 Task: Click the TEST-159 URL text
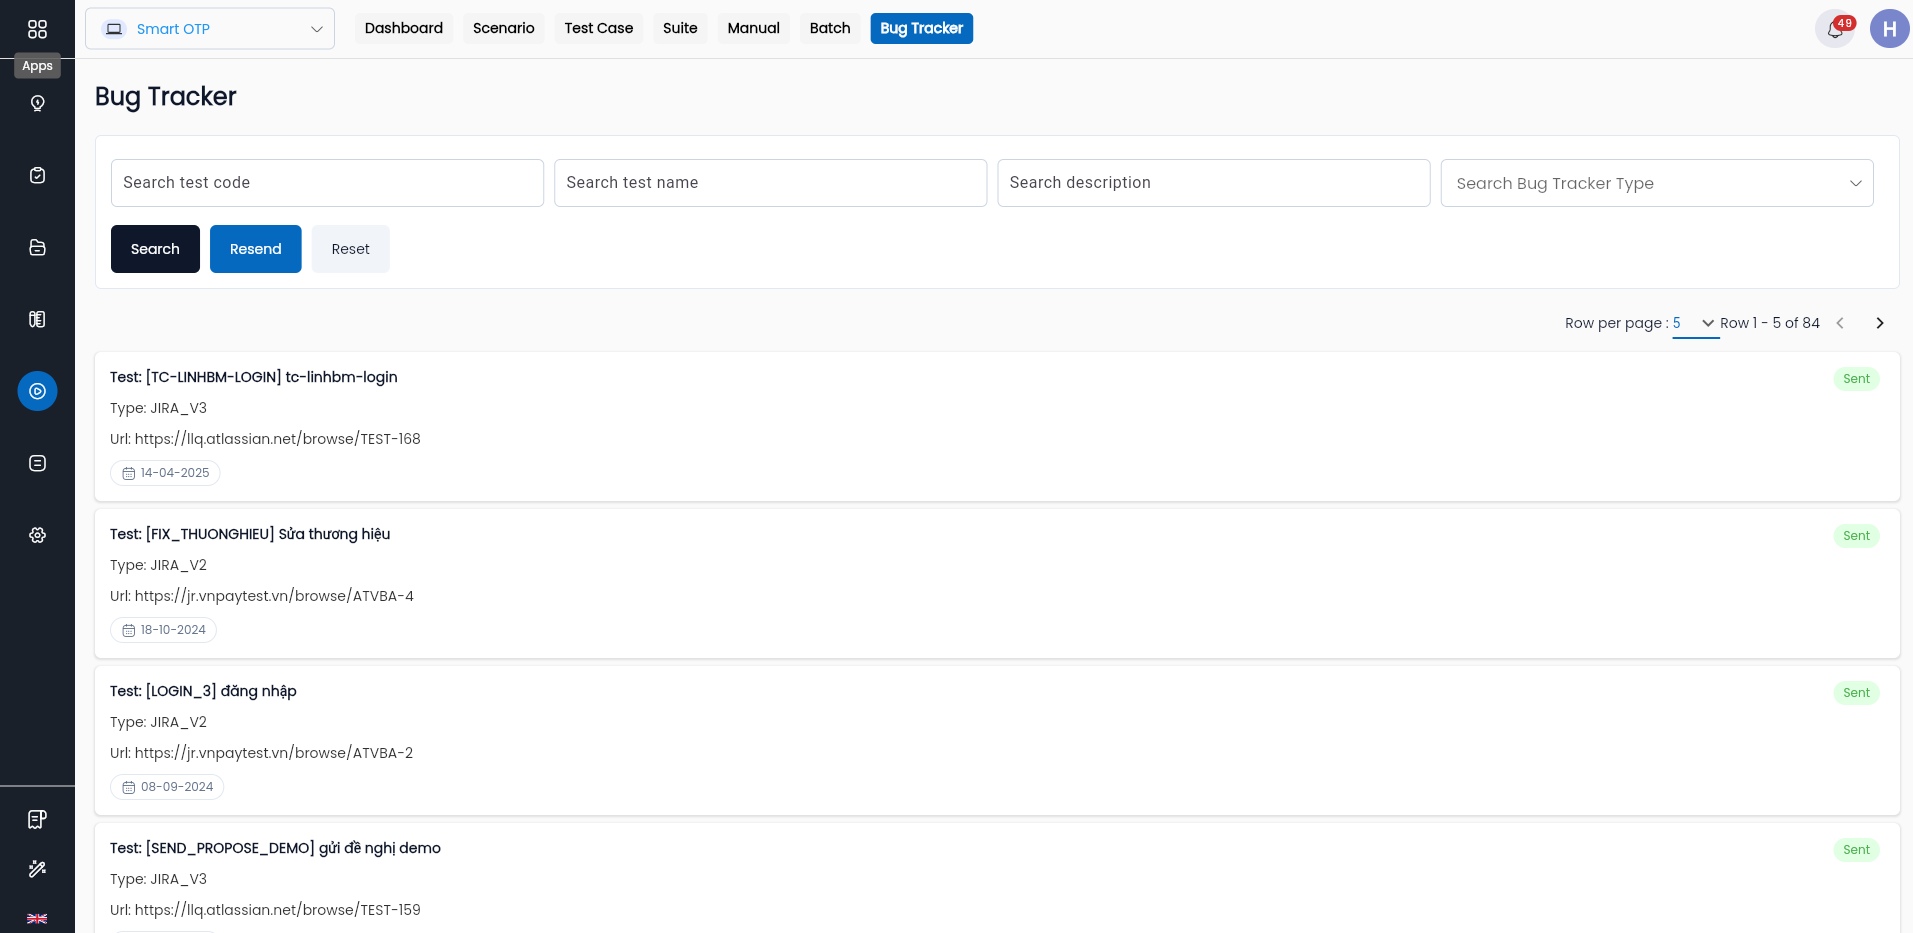pyautogui.click(x=278, y=910)
